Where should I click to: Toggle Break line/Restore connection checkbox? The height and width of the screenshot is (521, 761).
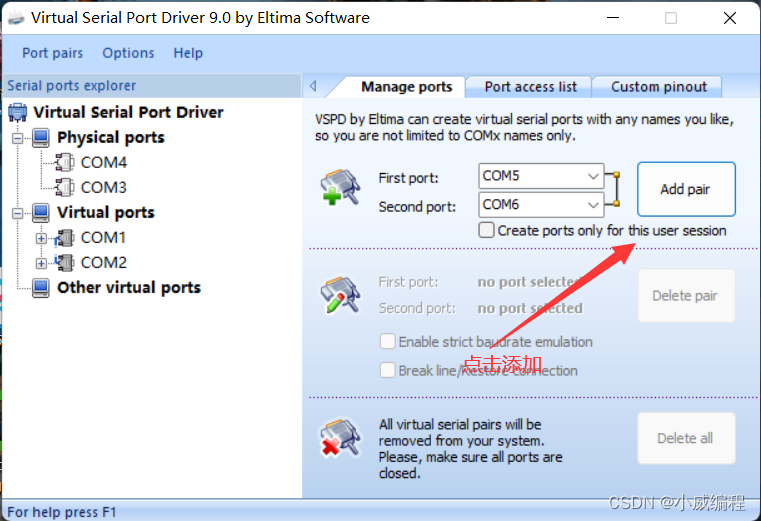tap(387, 370)
